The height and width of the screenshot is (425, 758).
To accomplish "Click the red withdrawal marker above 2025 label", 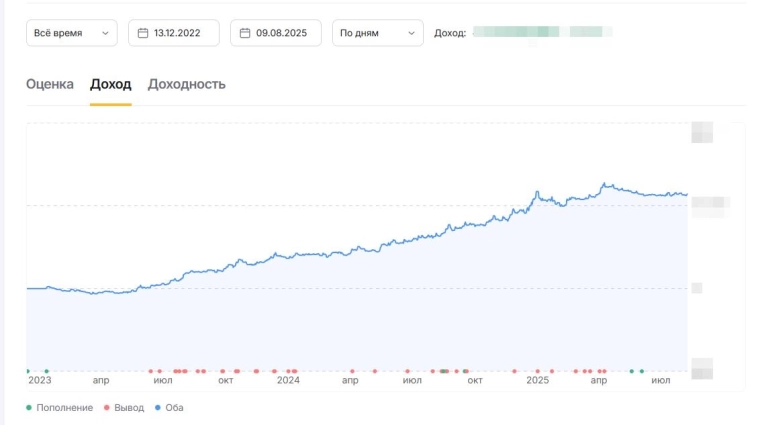I will pyautogui.click(x=538, y=371).
